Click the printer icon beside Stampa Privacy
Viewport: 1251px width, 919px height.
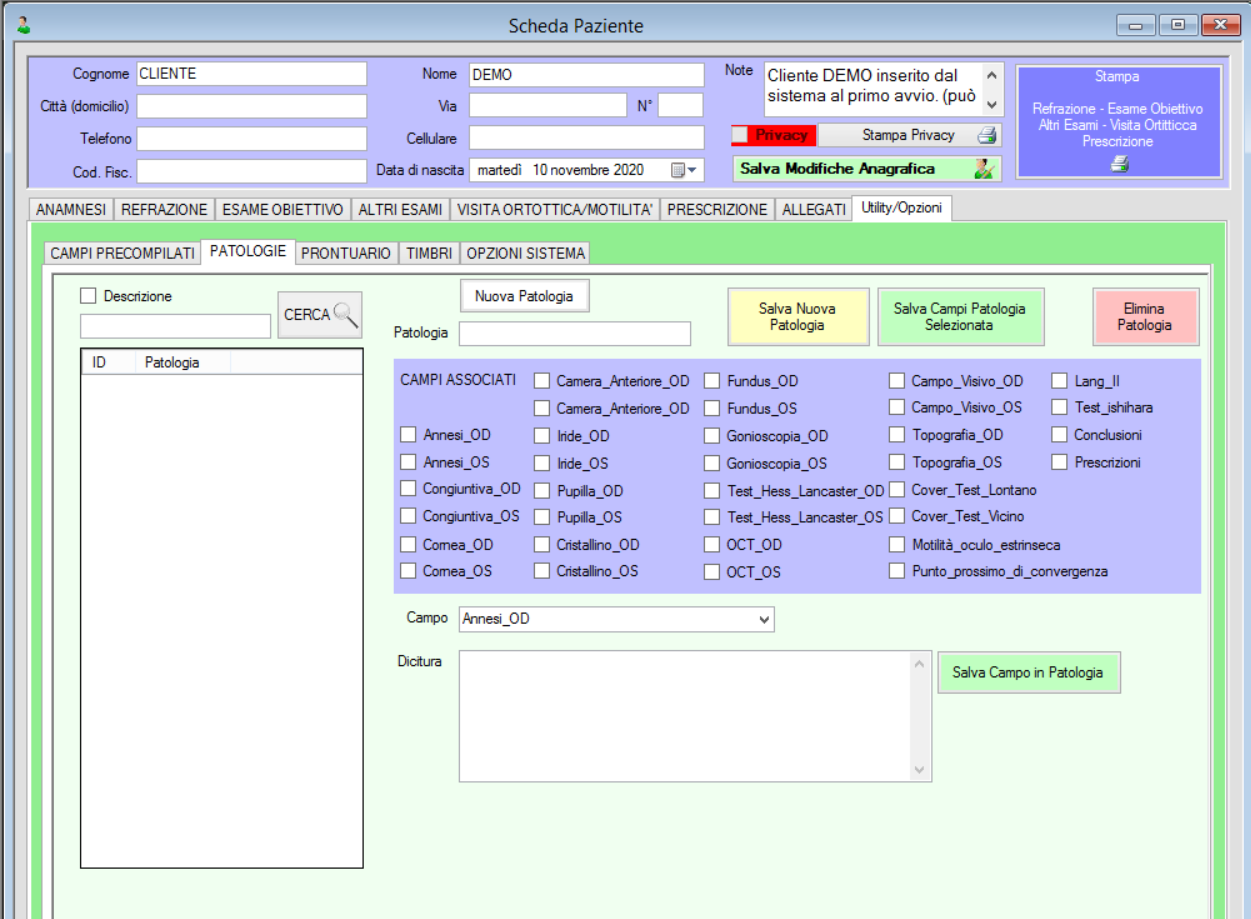tap(986, 136)
